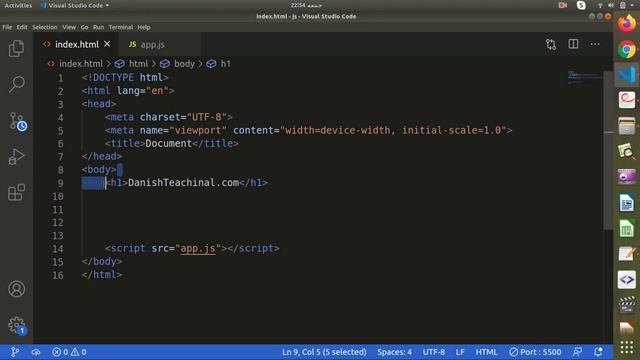Click Live Server Port : 5500 status
This screenshot has width=640, height=360.
535,352
